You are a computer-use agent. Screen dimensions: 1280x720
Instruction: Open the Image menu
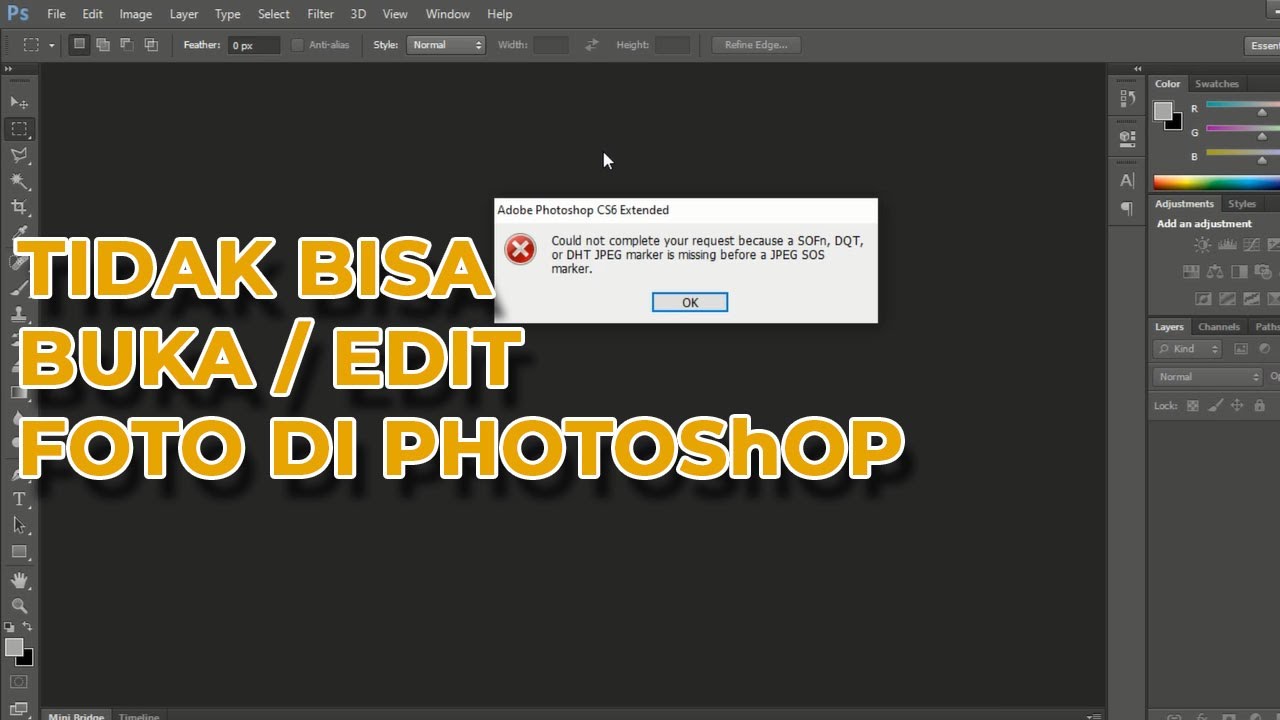[136, 14]
